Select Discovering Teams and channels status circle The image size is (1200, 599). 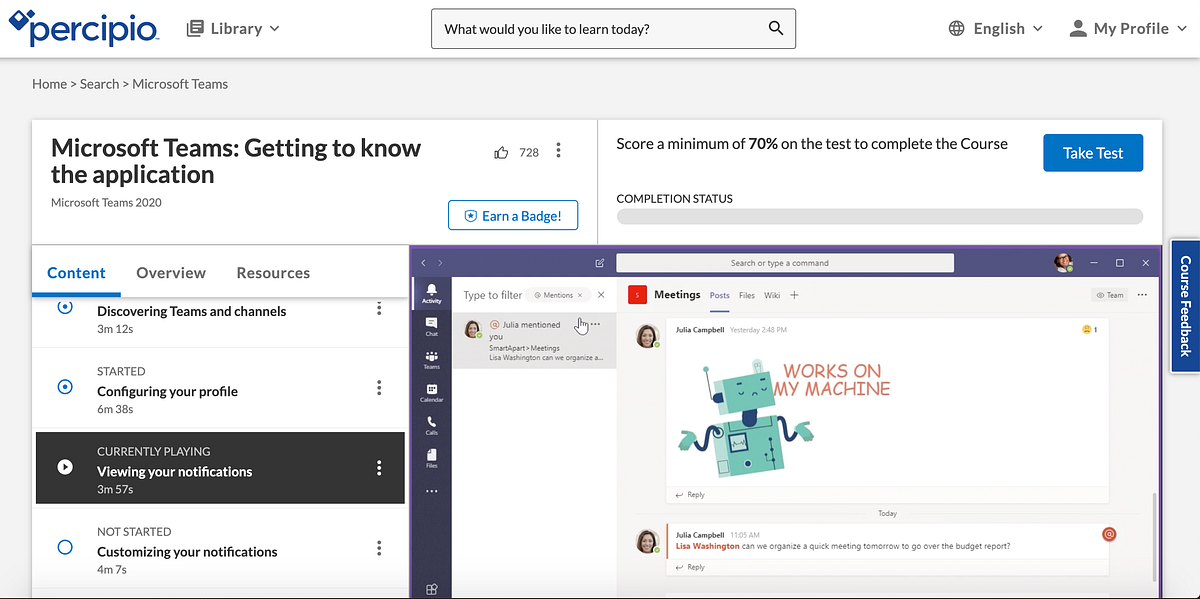pyautogui.click(x=65, y=307)
